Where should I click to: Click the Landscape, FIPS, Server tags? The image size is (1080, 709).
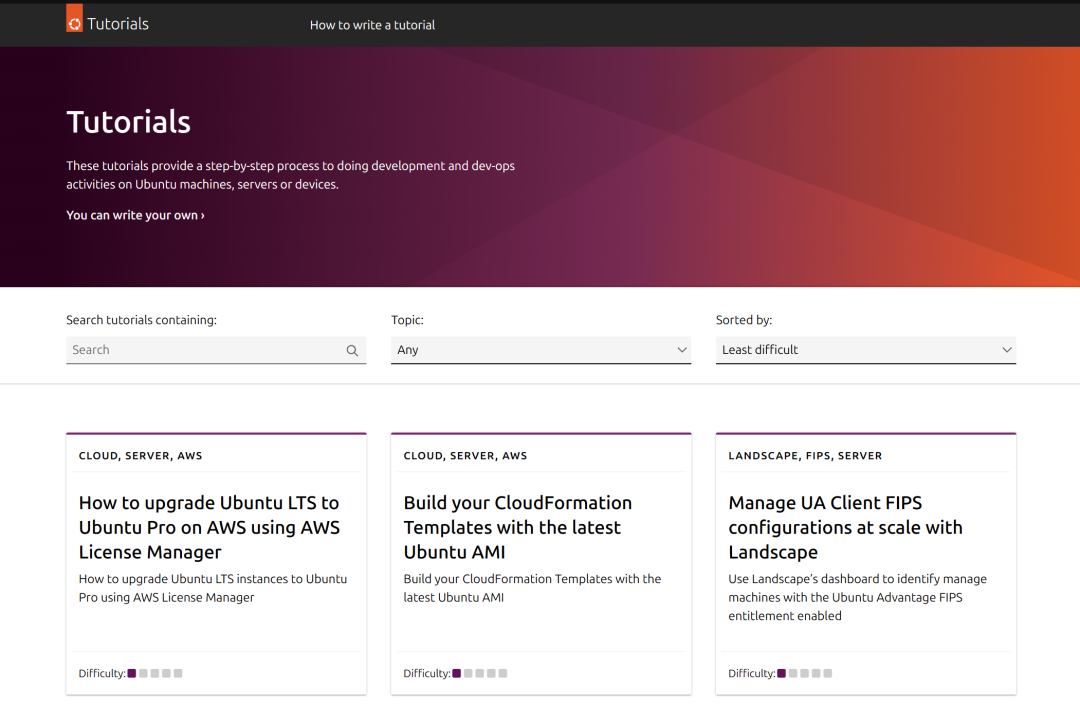pyautogui.click(x=805, y=456)
